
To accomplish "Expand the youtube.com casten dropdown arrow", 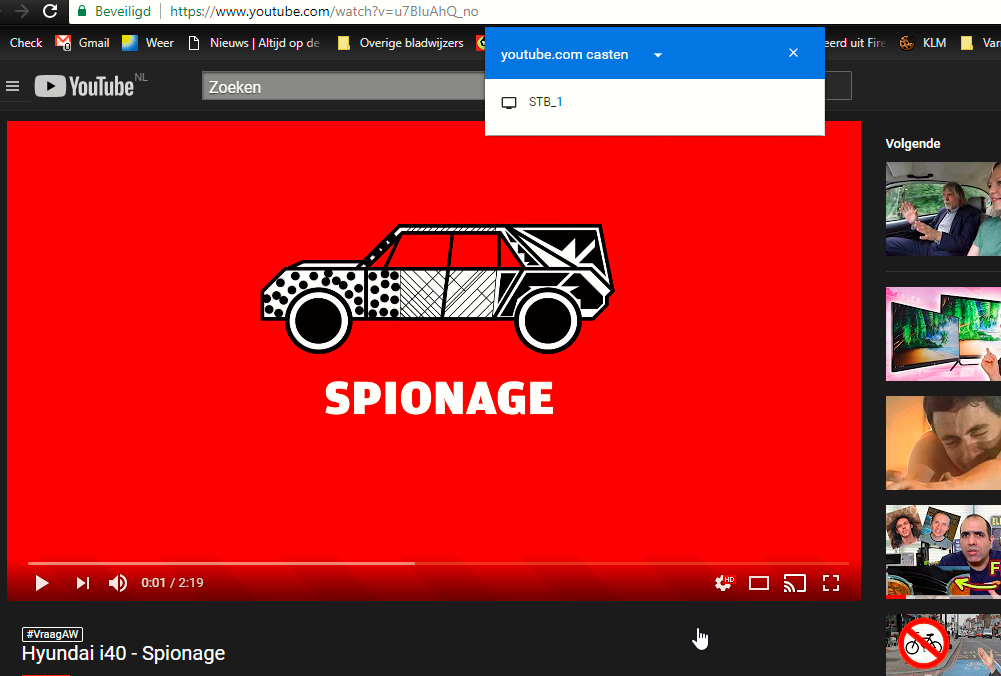I will point(658,55).
